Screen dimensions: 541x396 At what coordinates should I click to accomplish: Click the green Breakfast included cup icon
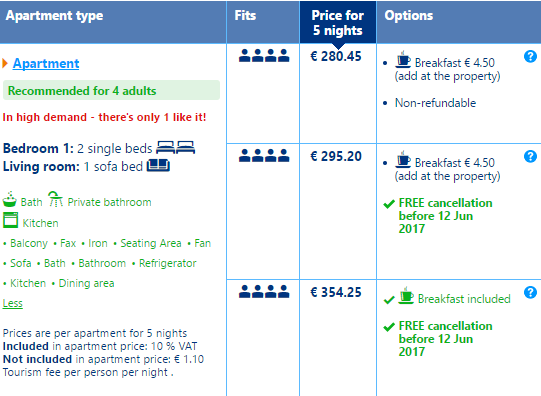(406, 296)
